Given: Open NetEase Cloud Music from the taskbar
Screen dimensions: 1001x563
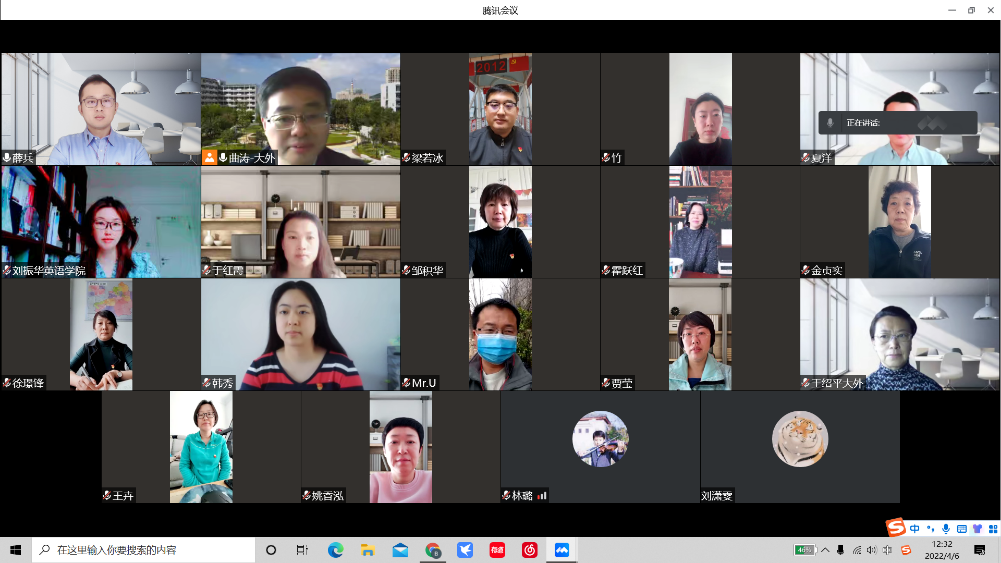Looking at the screenshot, I should (x=530, y=550).
